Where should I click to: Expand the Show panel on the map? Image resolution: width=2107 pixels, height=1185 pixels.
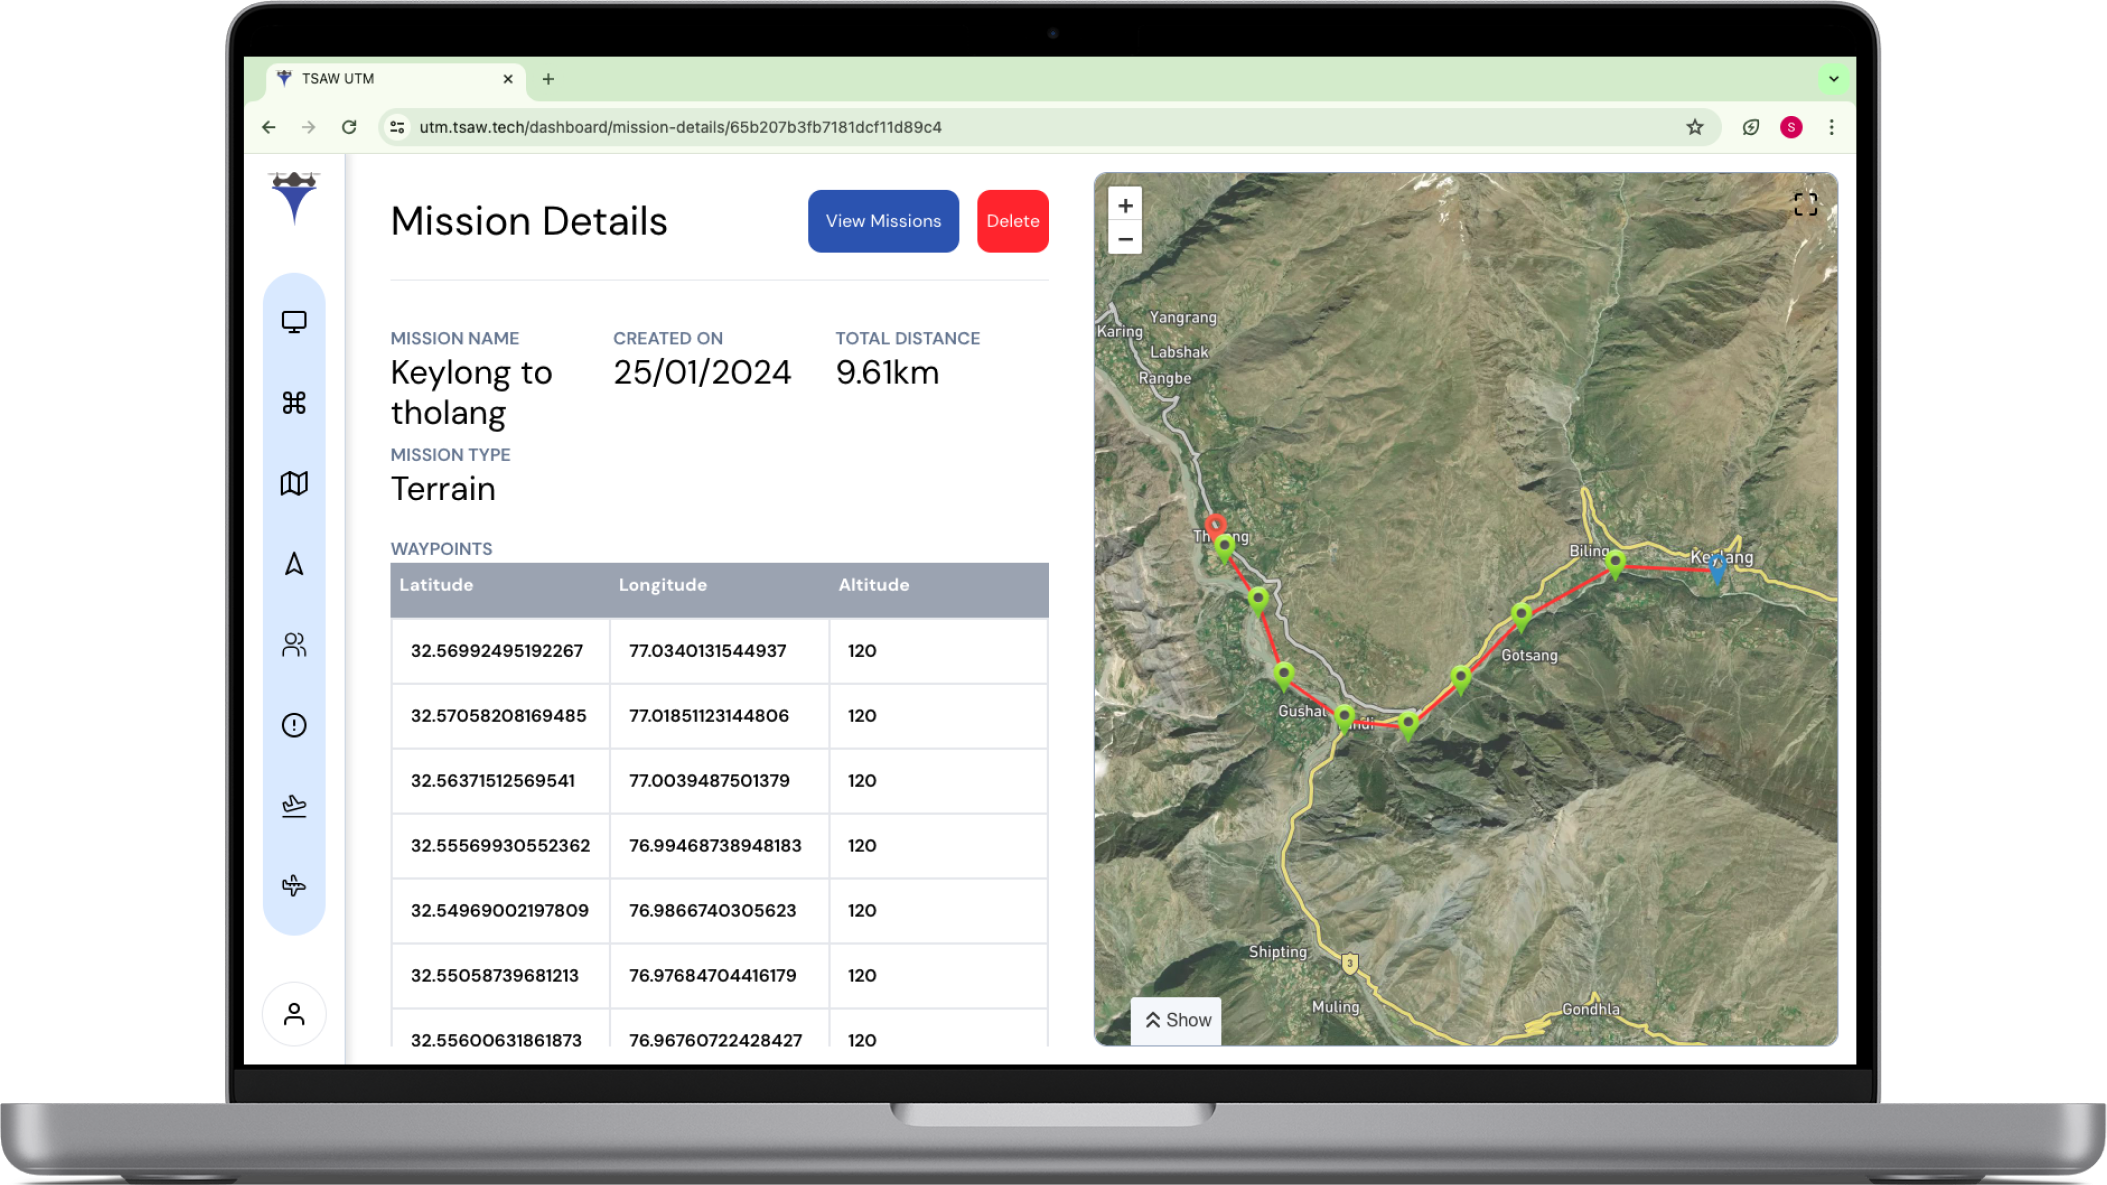tap(1176, 1019)
